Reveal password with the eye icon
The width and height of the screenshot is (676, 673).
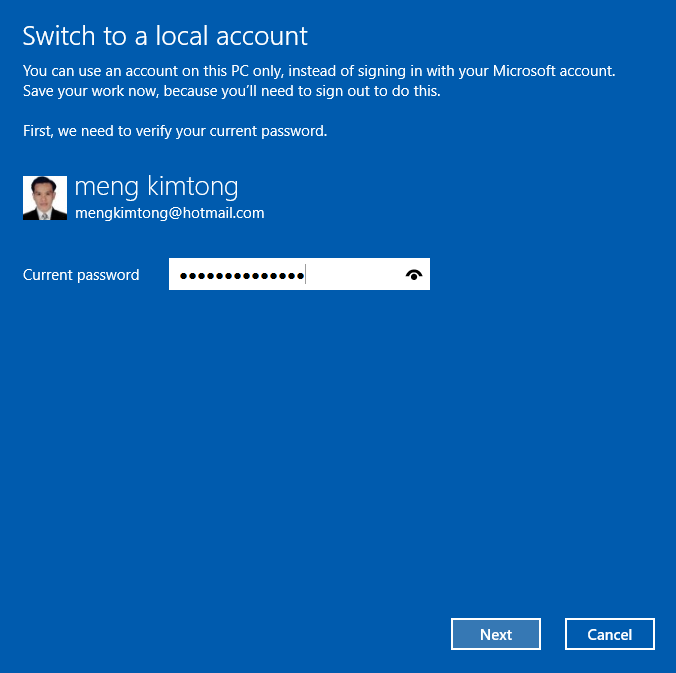tap(414, 275)
